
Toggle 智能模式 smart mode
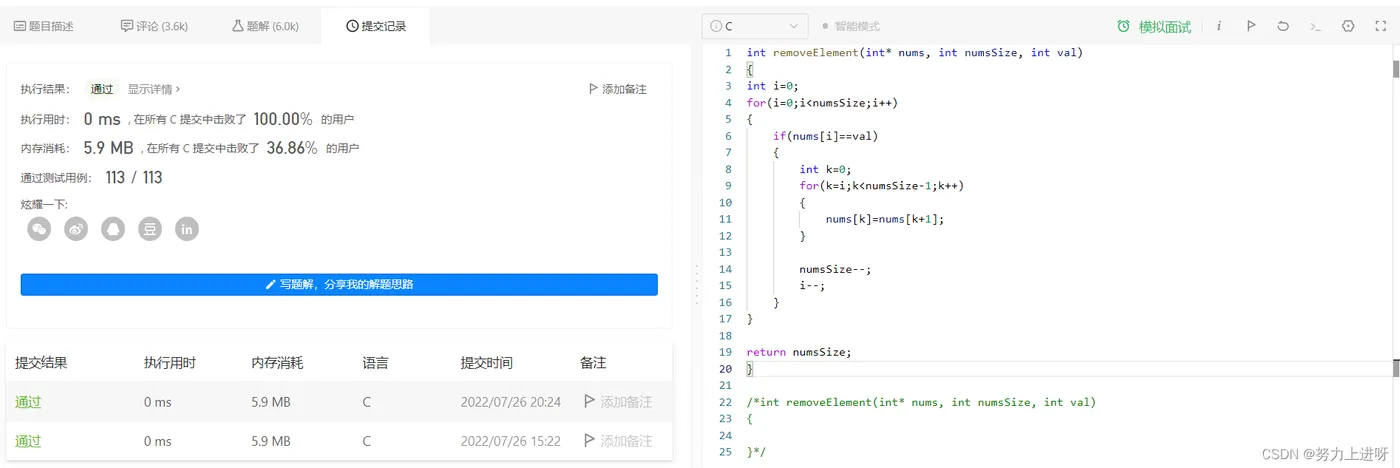(850, 26)
